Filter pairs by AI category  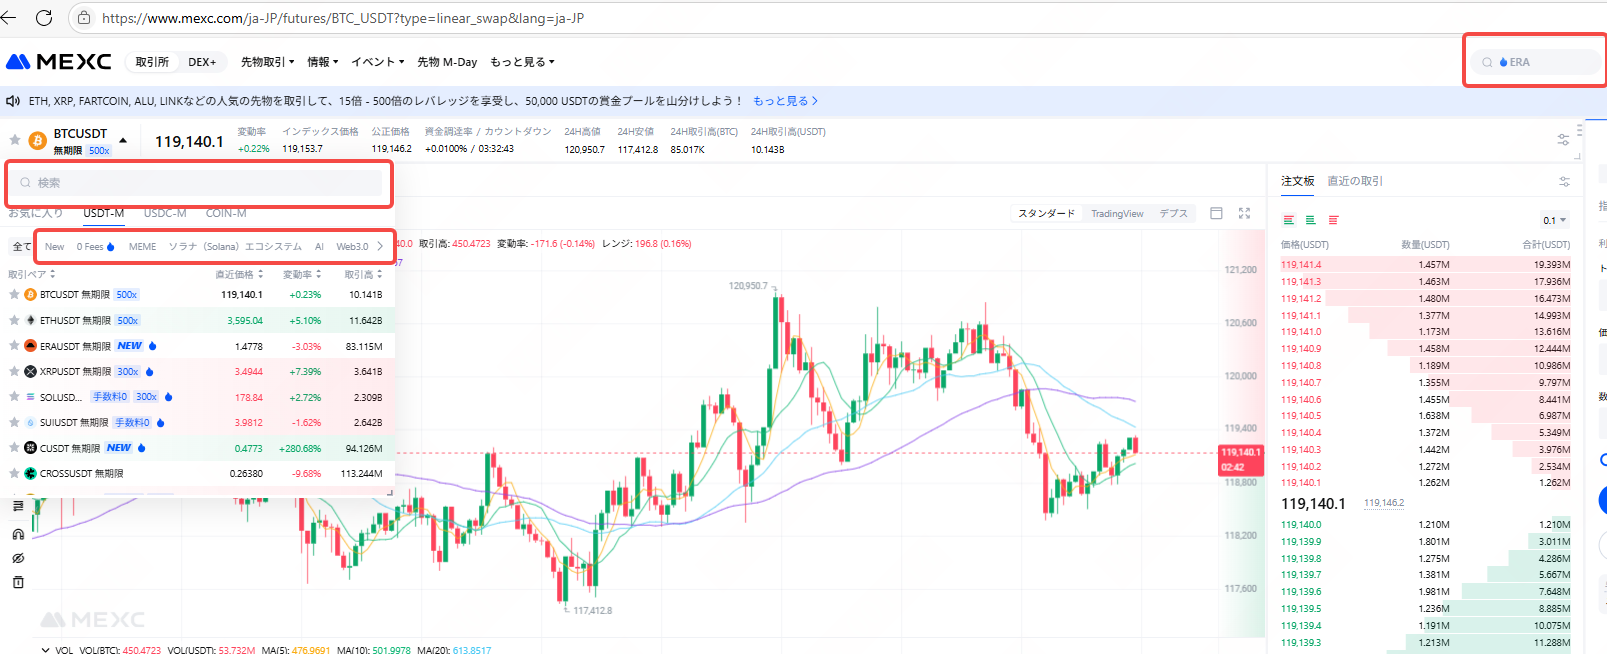tap(319, 247)
